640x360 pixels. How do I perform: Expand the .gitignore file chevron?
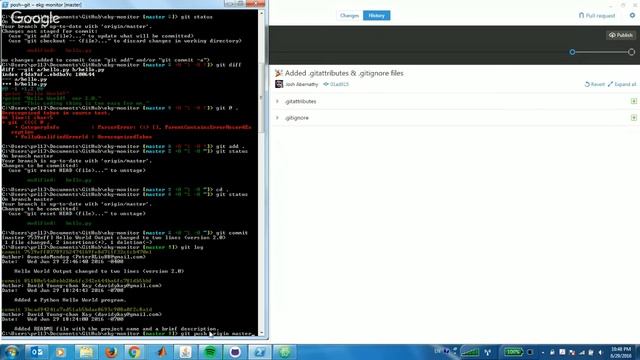(x=277, y=118)
